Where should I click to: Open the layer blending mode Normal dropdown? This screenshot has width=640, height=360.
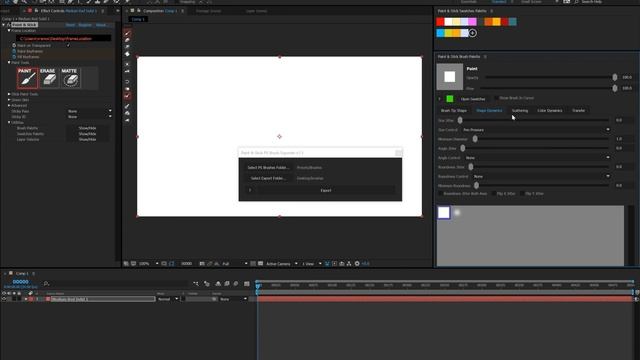tap(168, 299)
